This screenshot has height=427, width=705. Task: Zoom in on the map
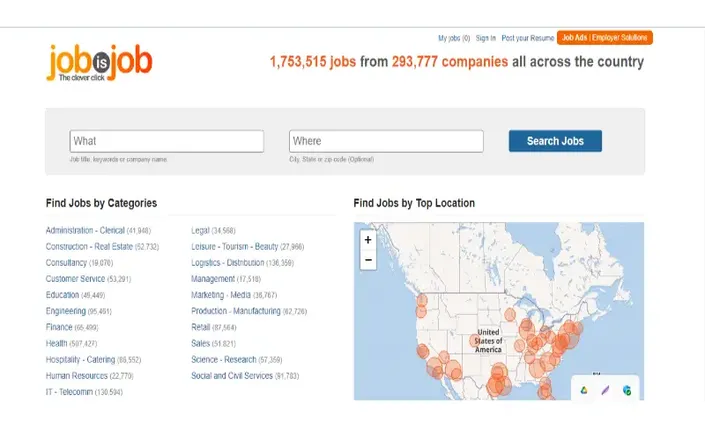(x=368, y=240)
